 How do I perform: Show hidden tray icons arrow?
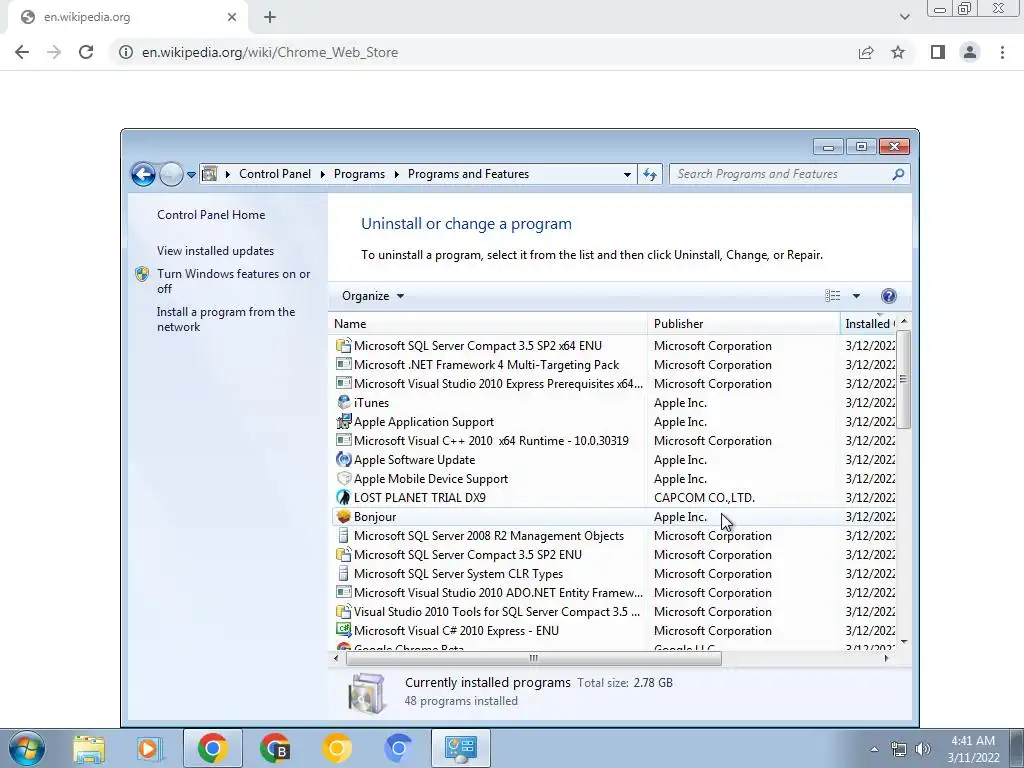[x=874, y=749]
